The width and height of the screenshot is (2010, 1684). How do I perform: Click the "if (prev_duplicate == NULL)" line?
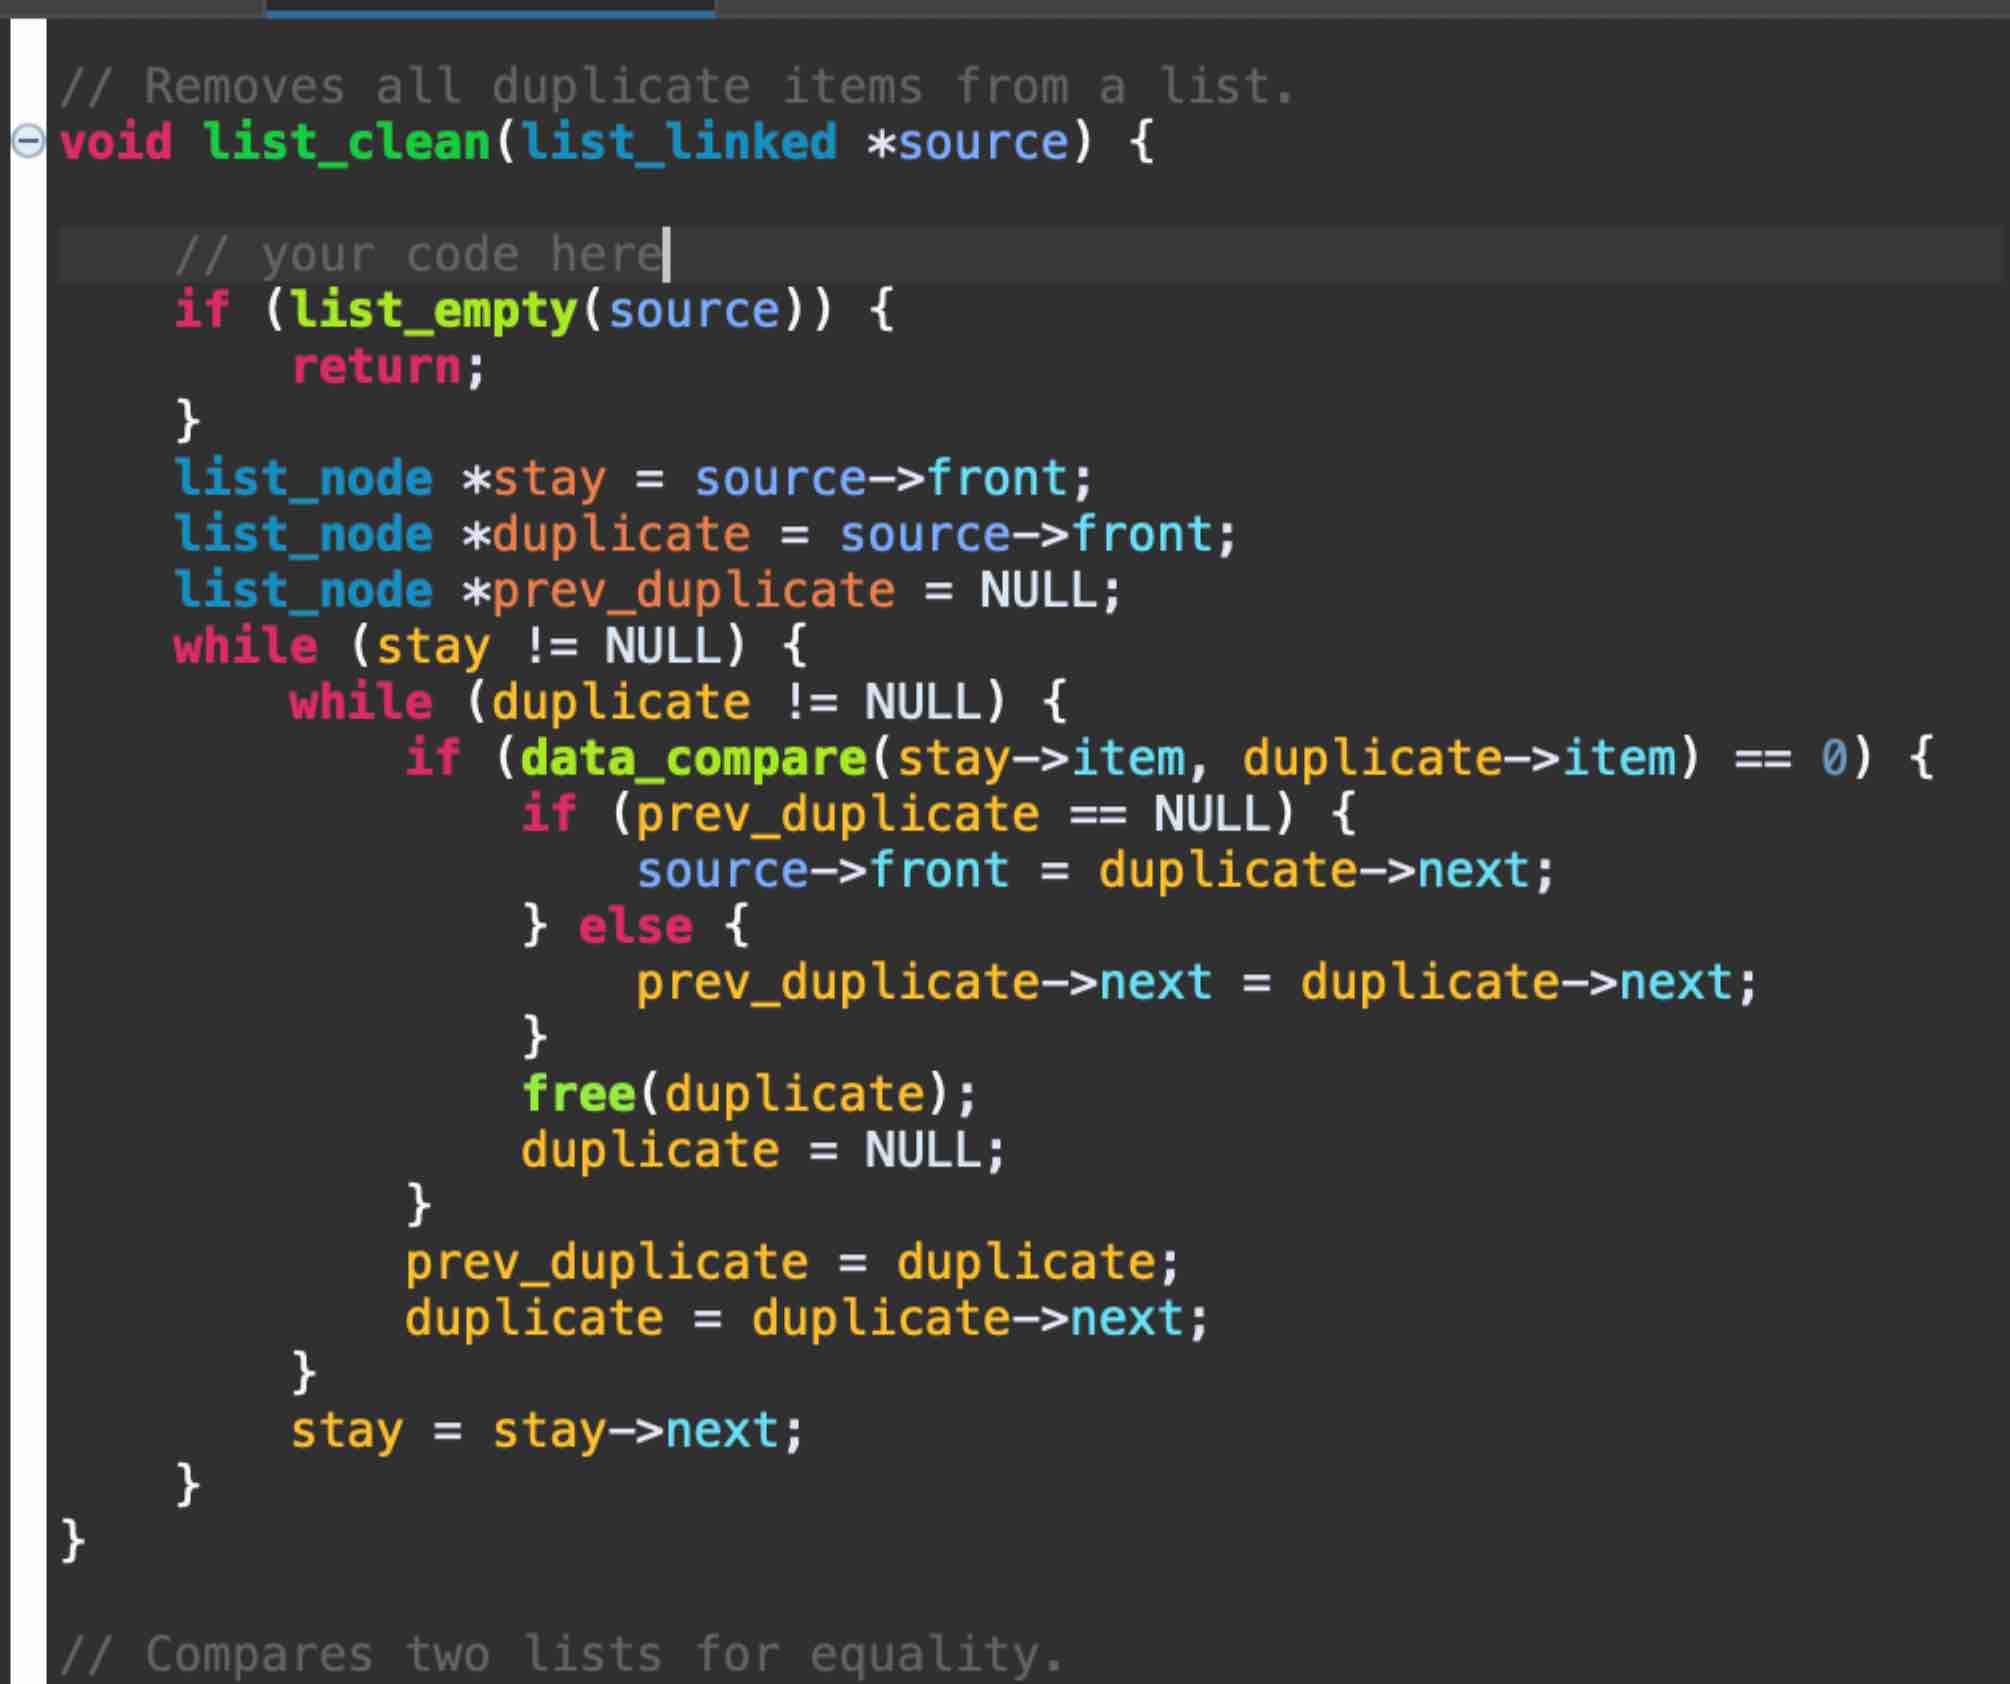pos(938,814)
